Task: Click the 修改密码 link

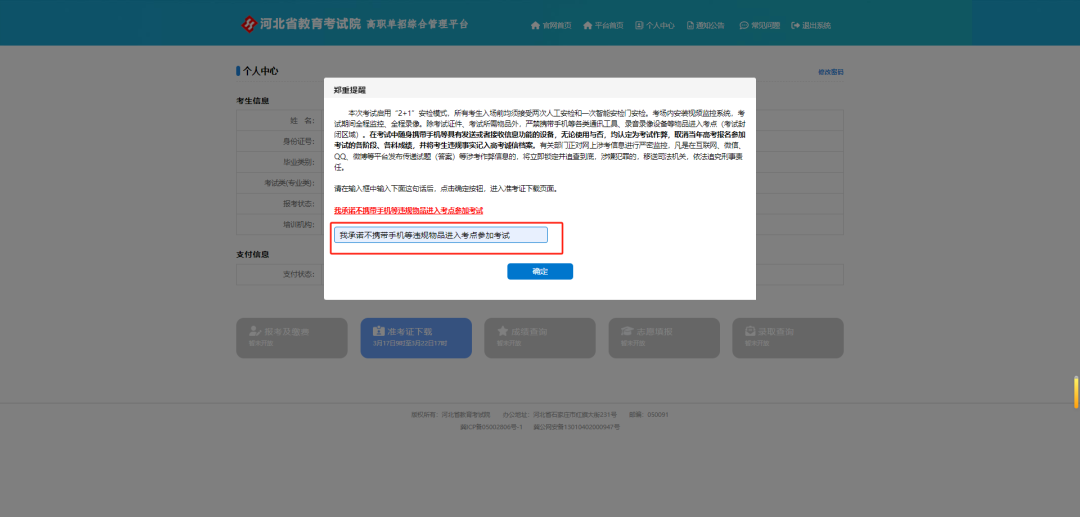Action: tap(831, 72)
